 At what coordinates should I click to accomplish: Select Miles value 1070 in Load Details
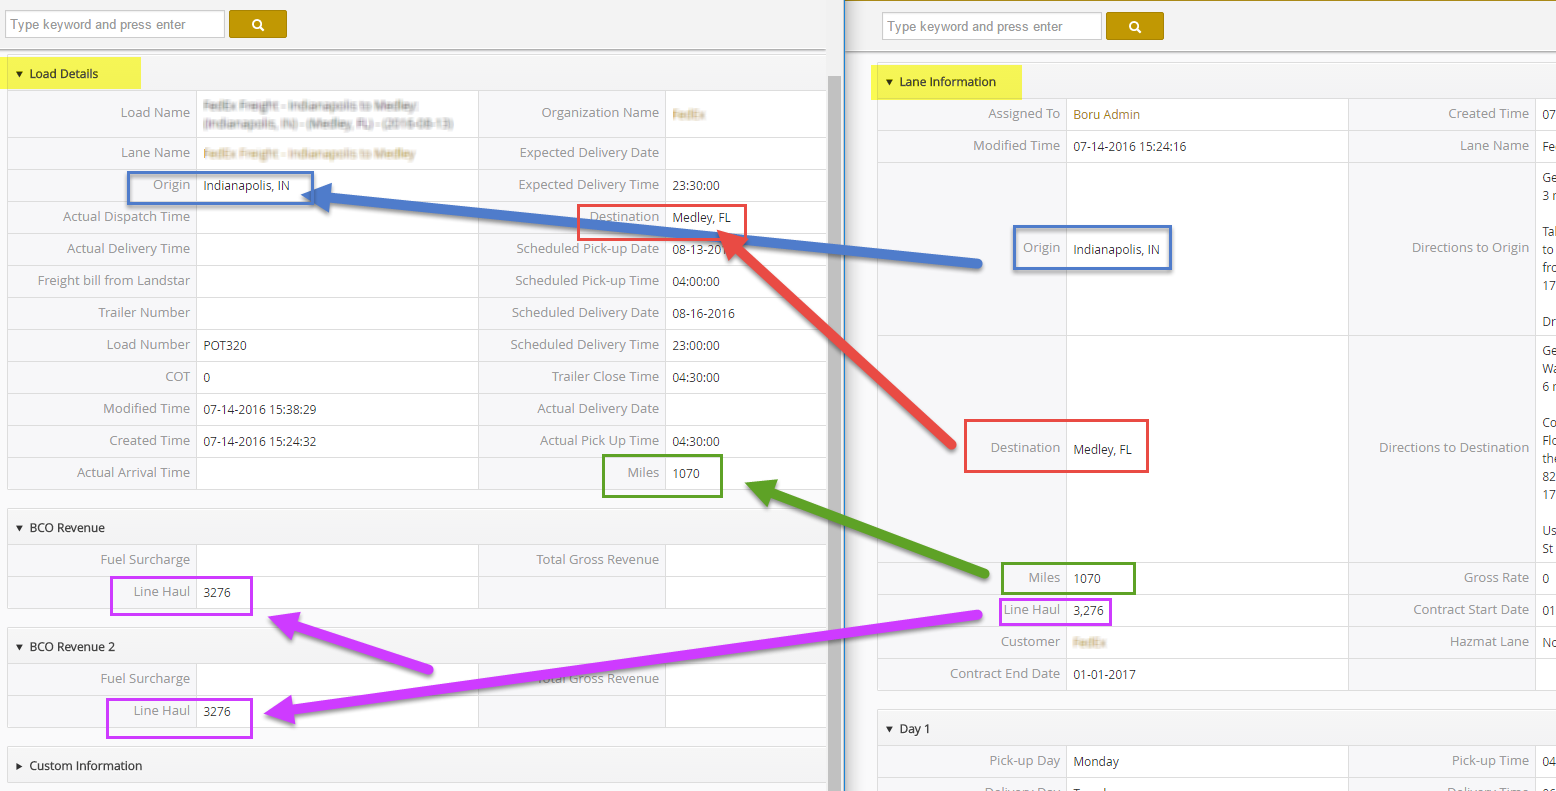click(x=686, y=473)
